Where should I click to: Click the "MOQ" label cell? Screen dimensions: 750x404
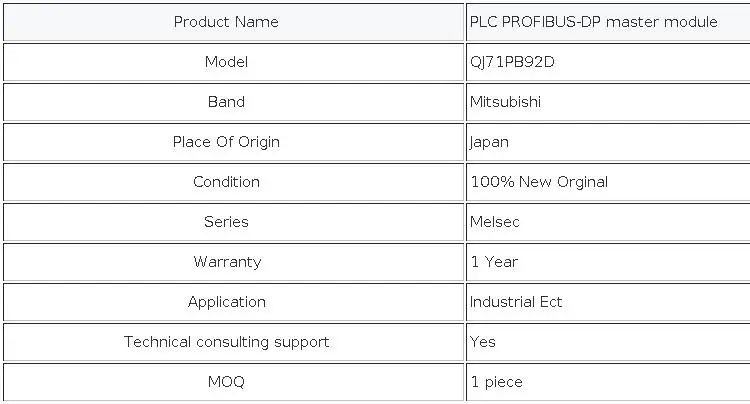click(x=226, y=382)
